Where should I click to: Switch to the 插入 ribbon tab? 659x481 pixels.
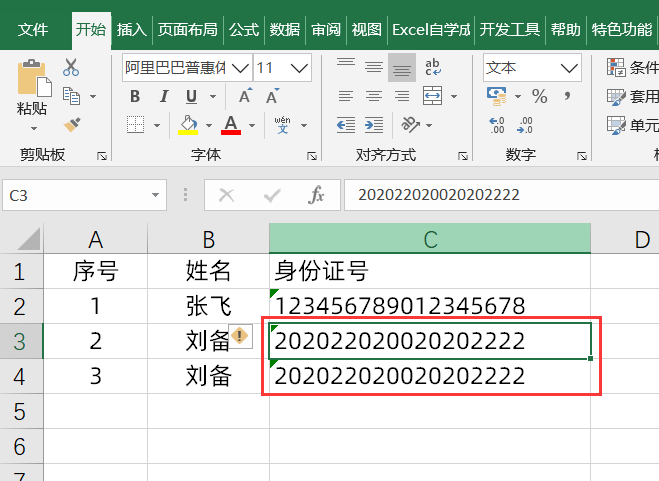tap(131, 29)
